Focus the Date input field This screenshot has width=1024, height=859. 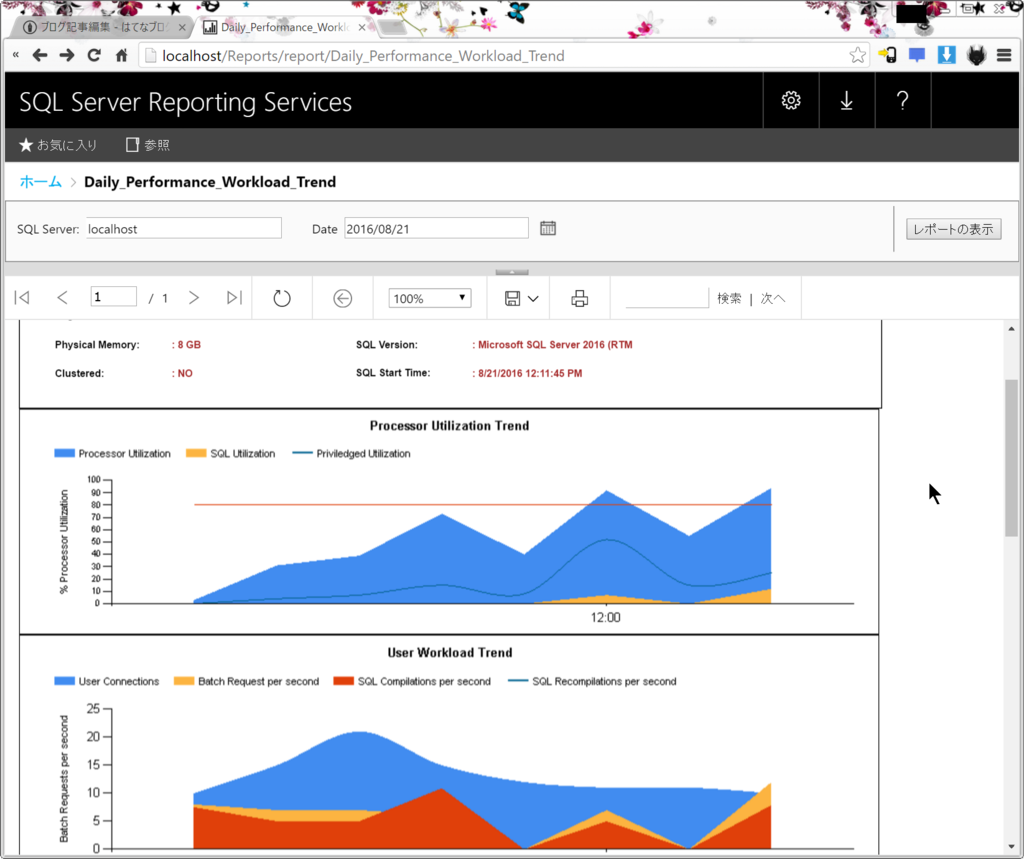(x=436, y=229)
